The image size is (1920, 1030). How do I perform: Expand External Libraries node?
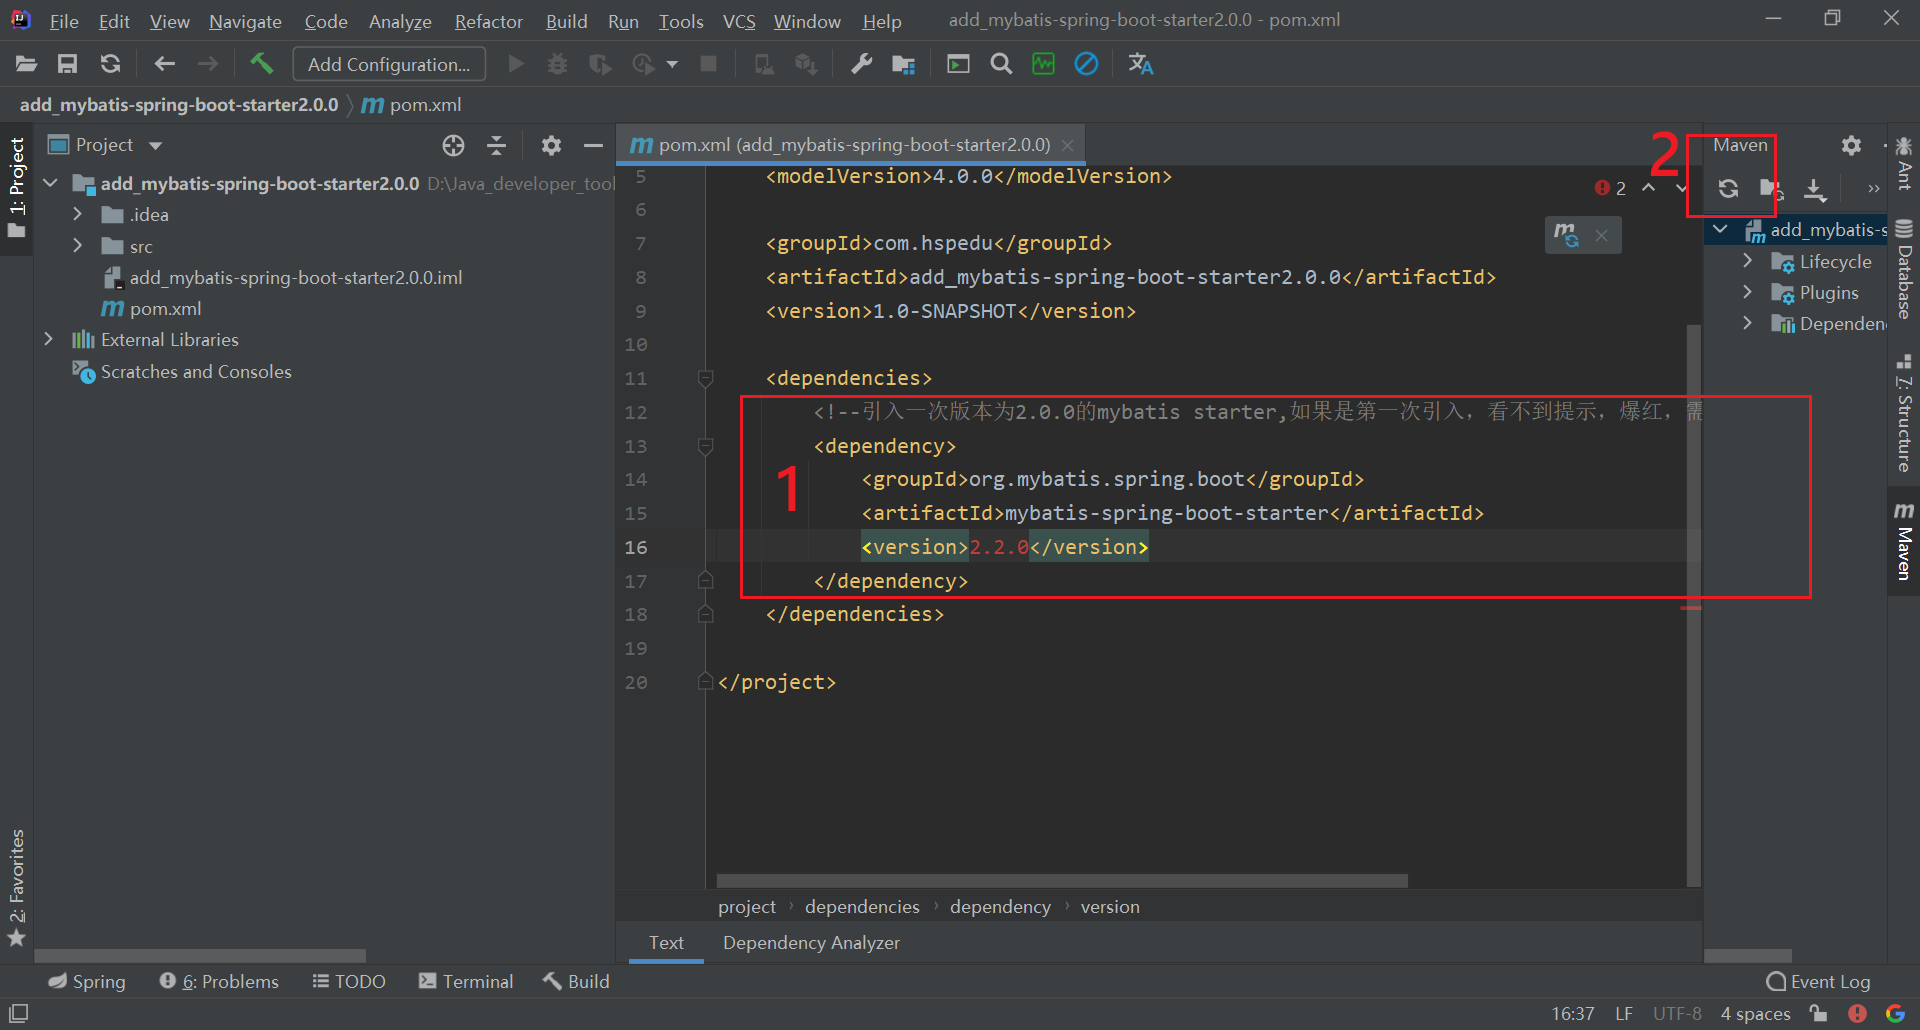[x=48, y=339]
